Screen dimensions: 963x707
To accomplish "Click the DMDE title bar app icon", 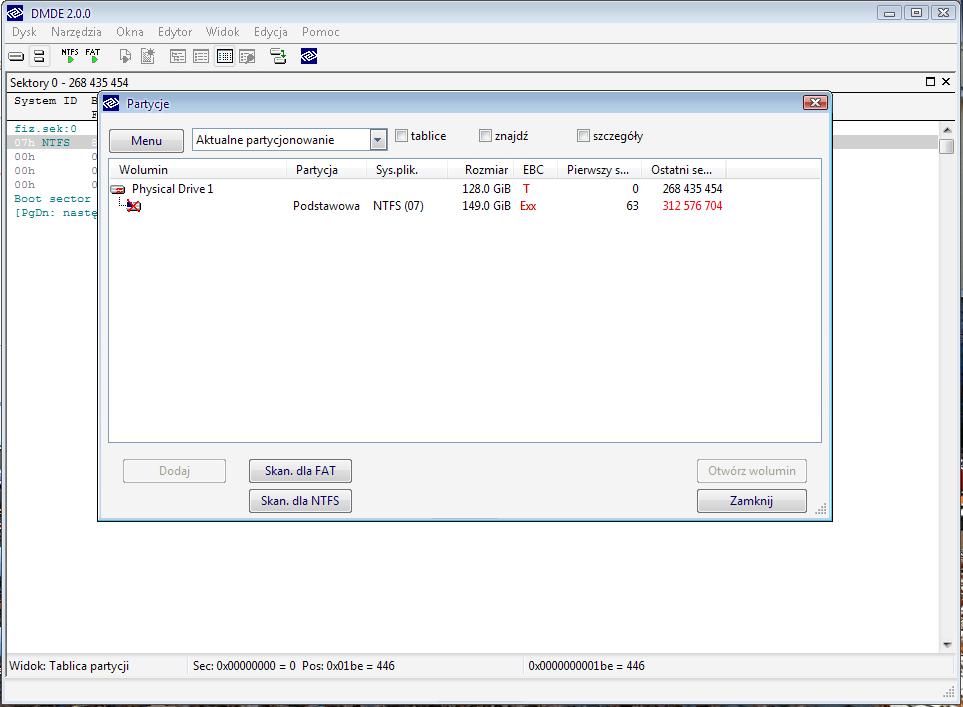I will point(15,13).
